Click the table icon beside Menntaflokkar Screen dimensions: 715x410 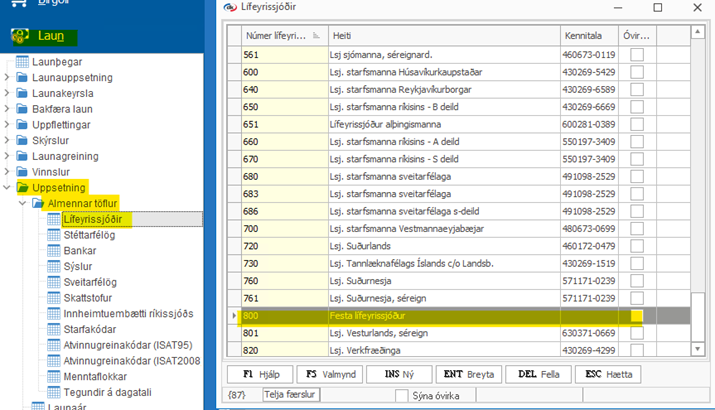[54, 376]
